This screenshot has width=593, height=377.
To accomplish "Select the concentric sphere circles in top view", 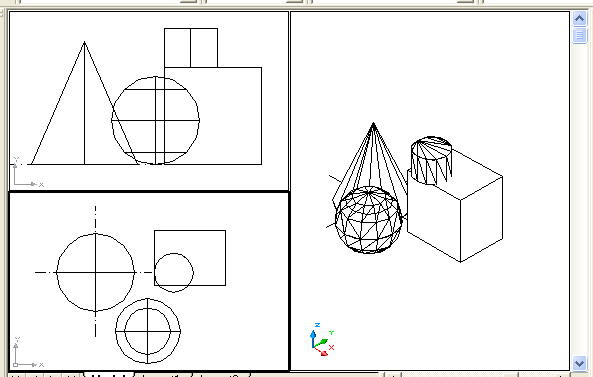I will coord(147,331).
